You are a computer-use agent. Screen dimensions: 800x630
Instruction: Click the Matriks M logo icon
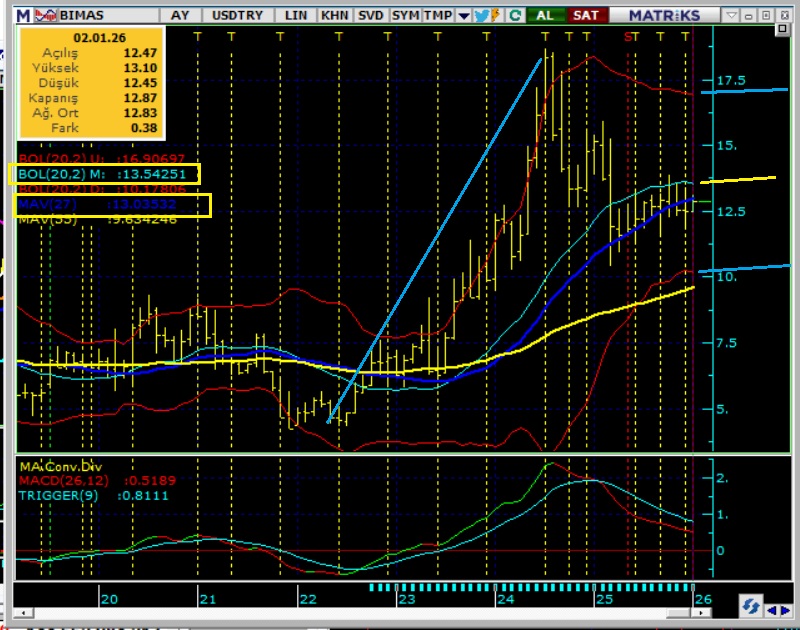(x=22, y=16)
